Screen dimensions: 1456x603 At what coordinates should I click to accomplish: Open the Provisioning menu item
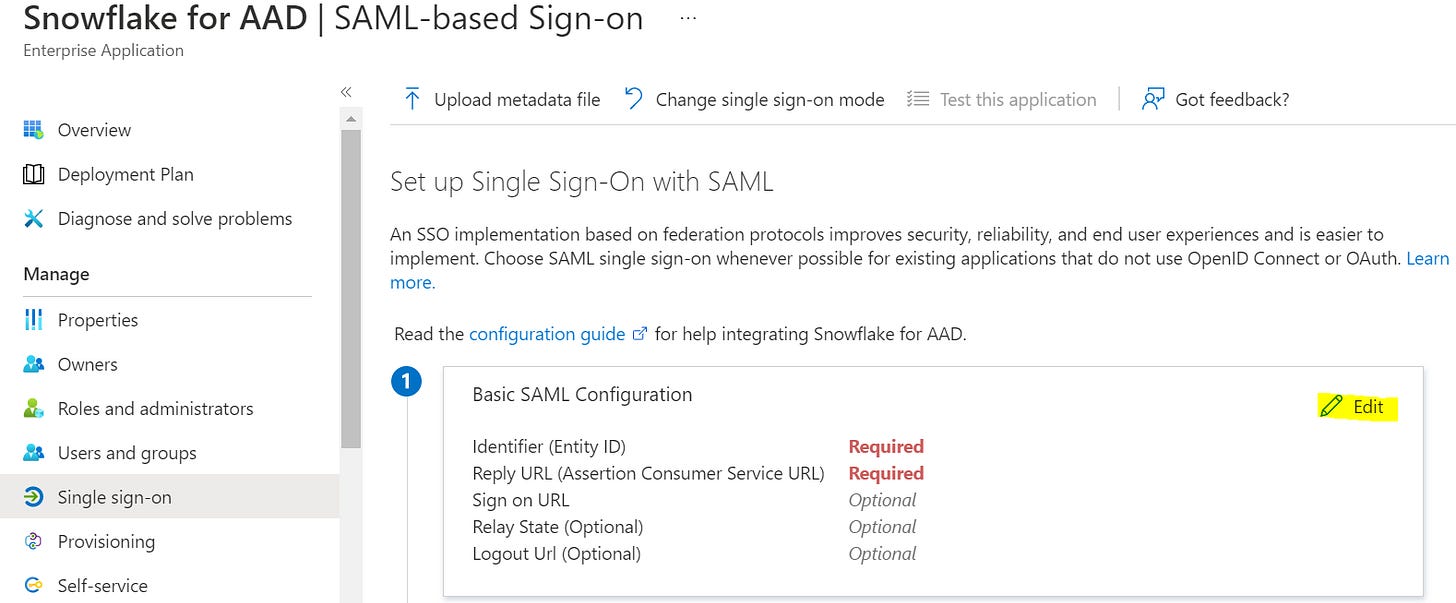point(106,542)
